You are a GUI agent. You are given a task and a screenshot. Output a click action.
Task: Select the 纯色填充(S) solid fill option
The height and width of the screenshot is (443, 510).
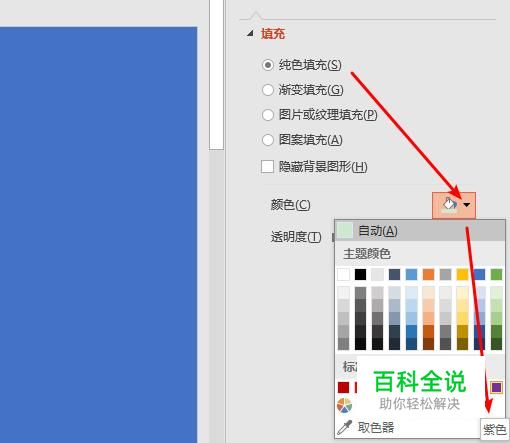[x=302, y=65]
